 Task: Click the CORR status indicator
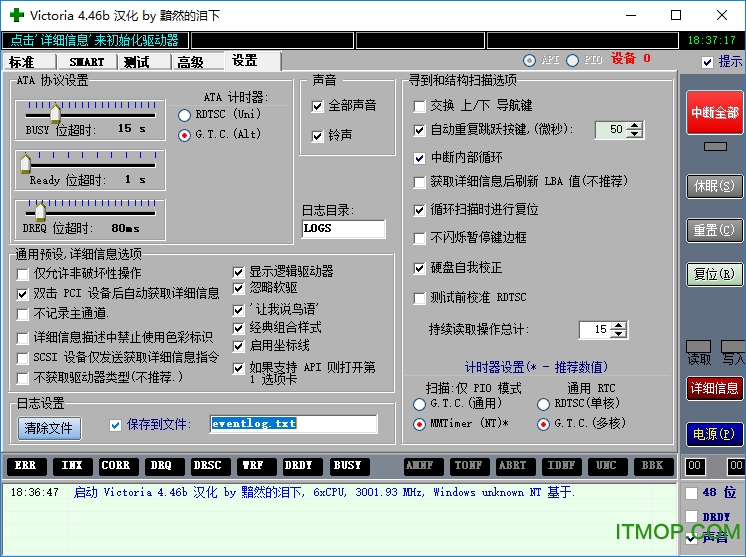pyautogui.click(x=116, y=465)
